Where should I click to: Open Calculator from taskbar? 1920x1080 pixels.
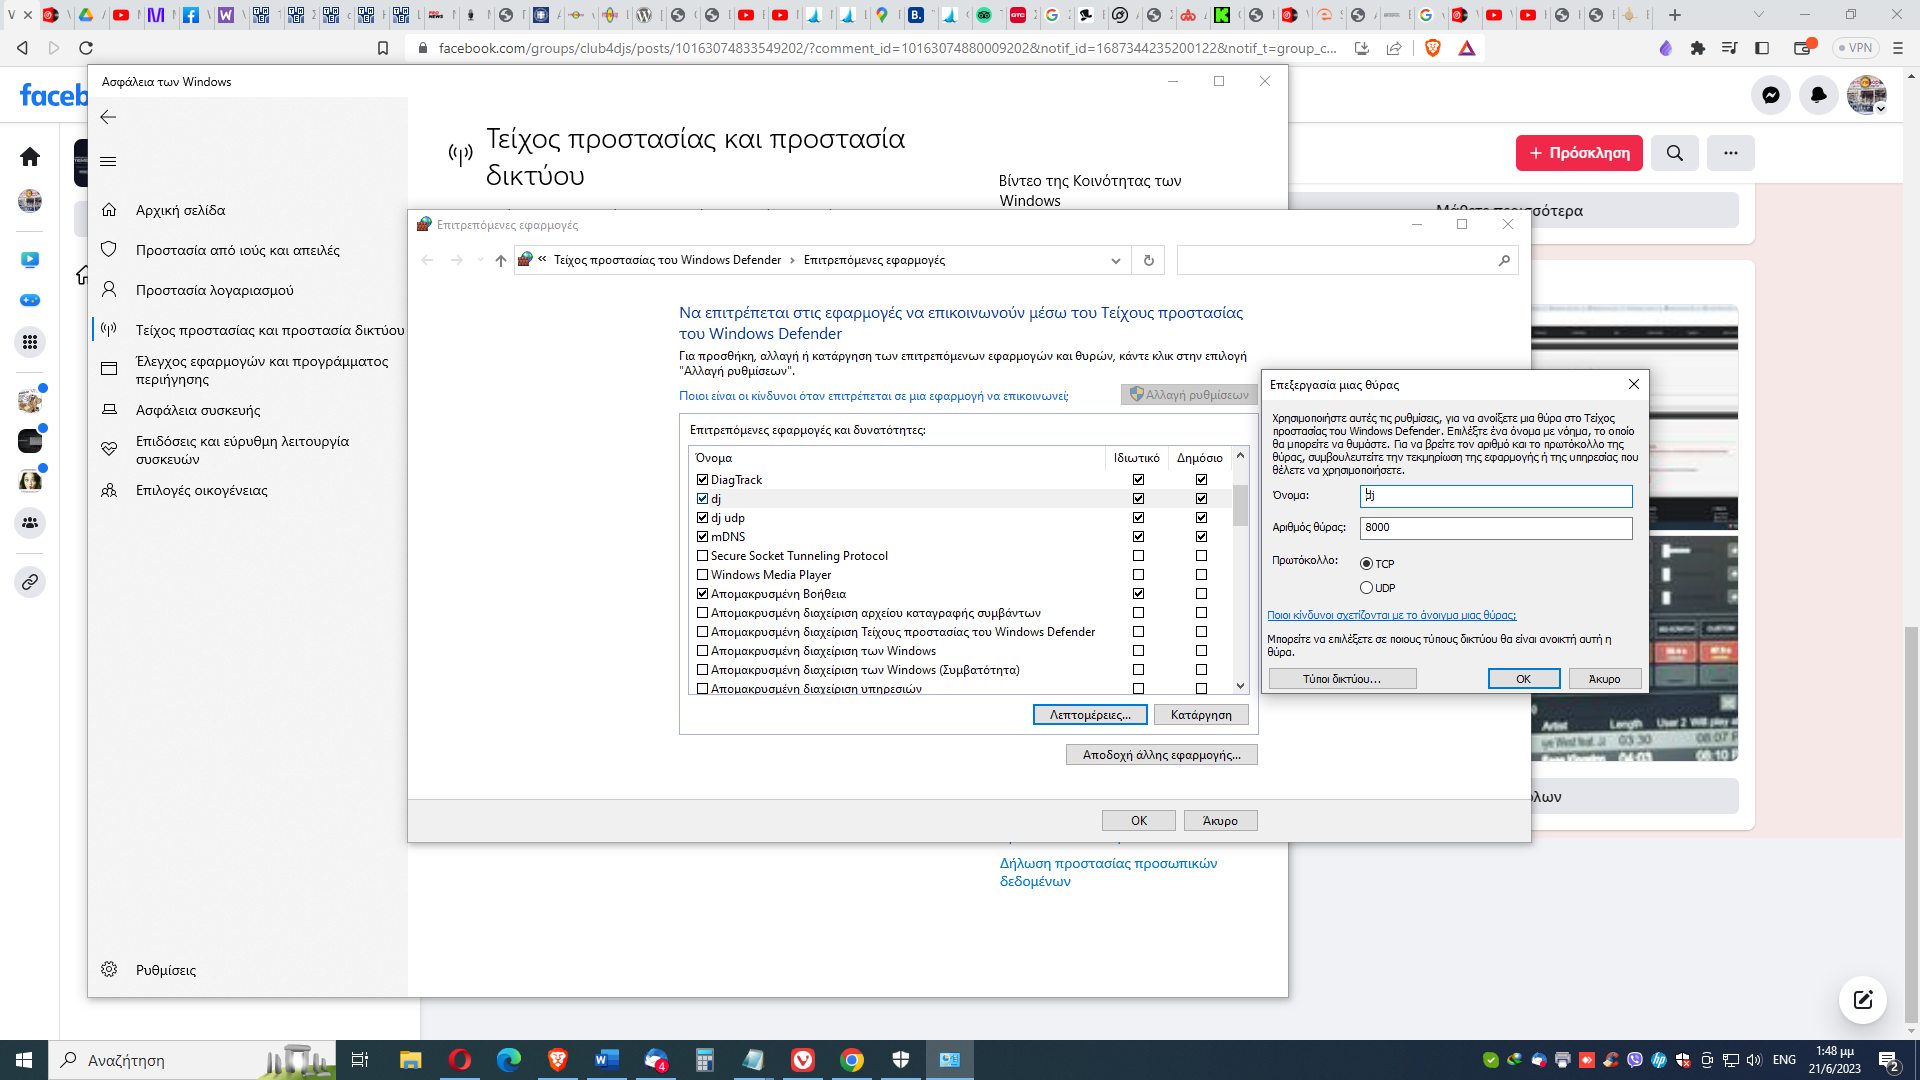pos(705,1060)
